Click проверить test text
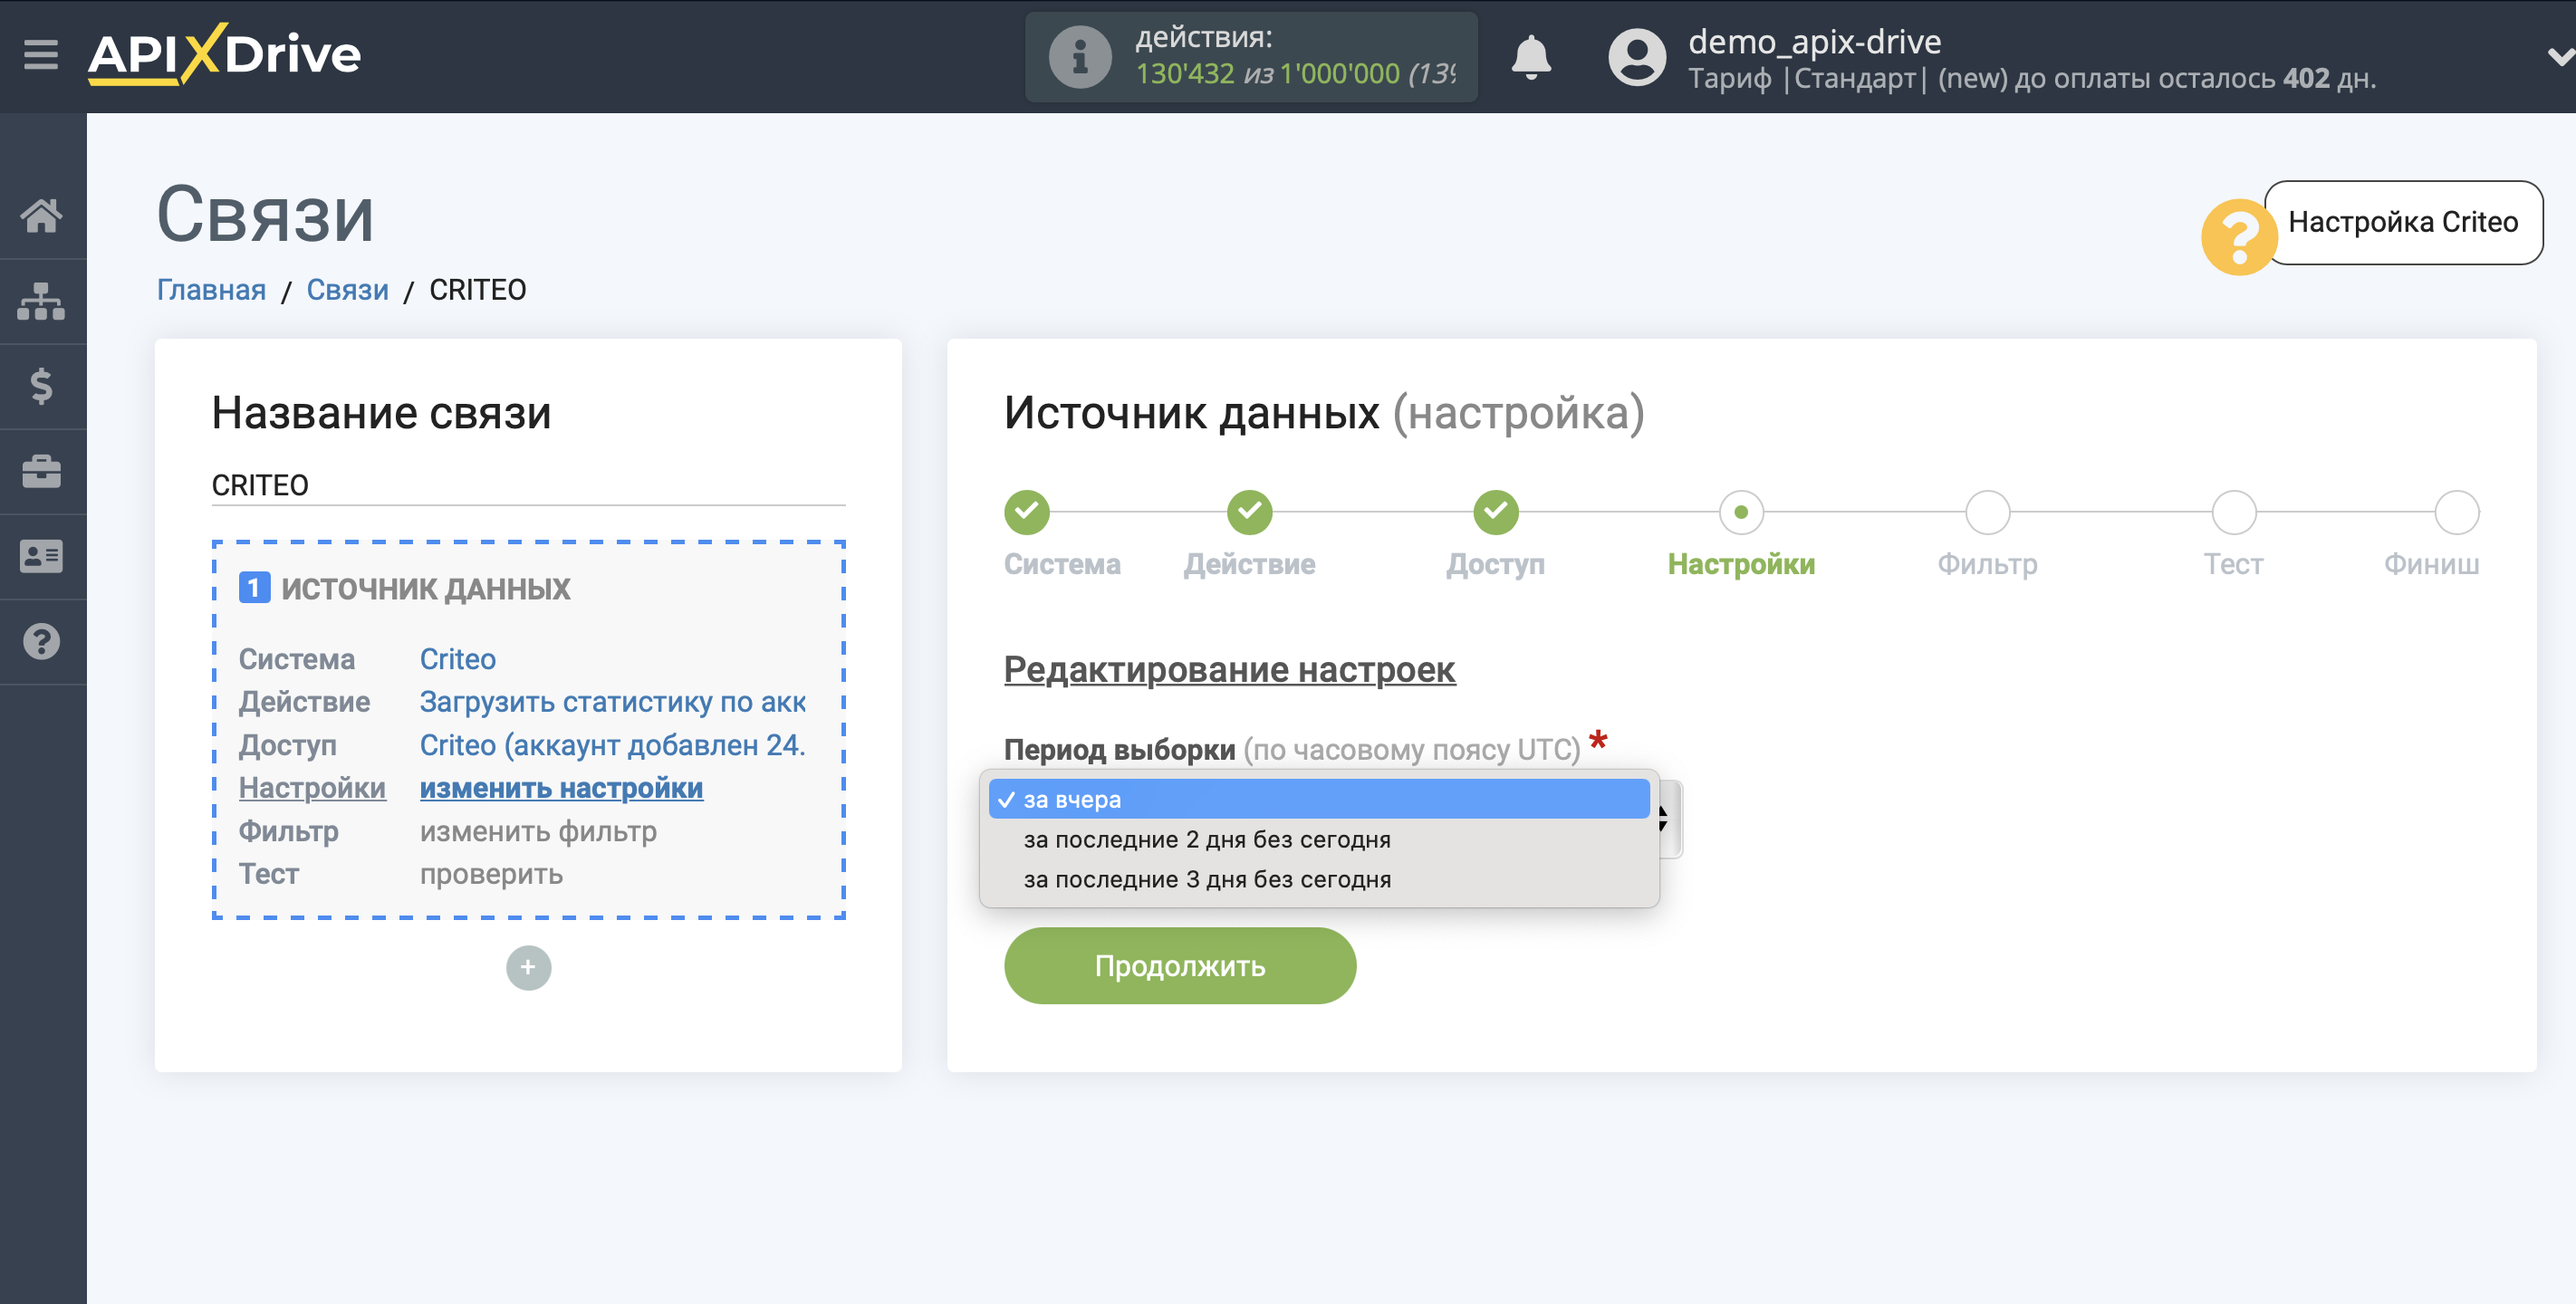This screenshot has height=1304, width=2576. [491, 874]
